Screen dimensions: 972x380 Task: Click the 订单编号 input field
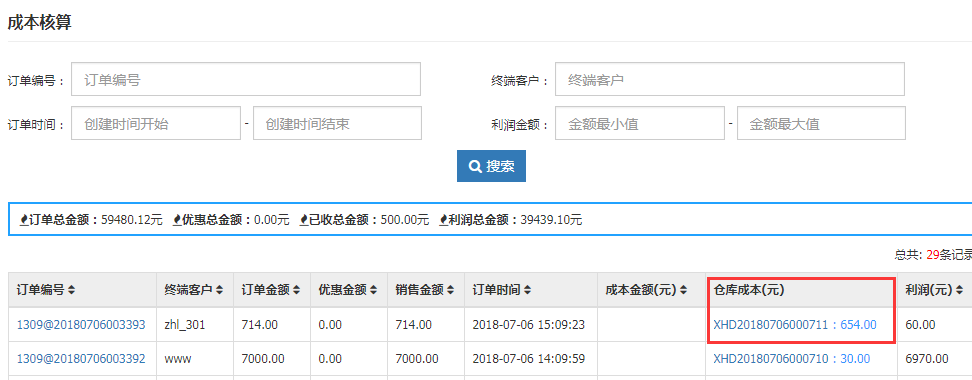[245, 79]
